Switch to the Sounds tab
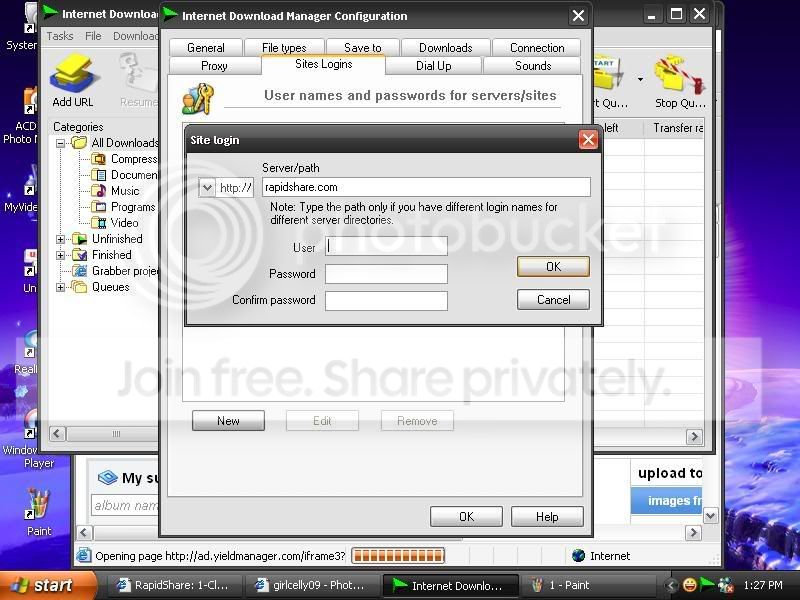 [533, 66]
